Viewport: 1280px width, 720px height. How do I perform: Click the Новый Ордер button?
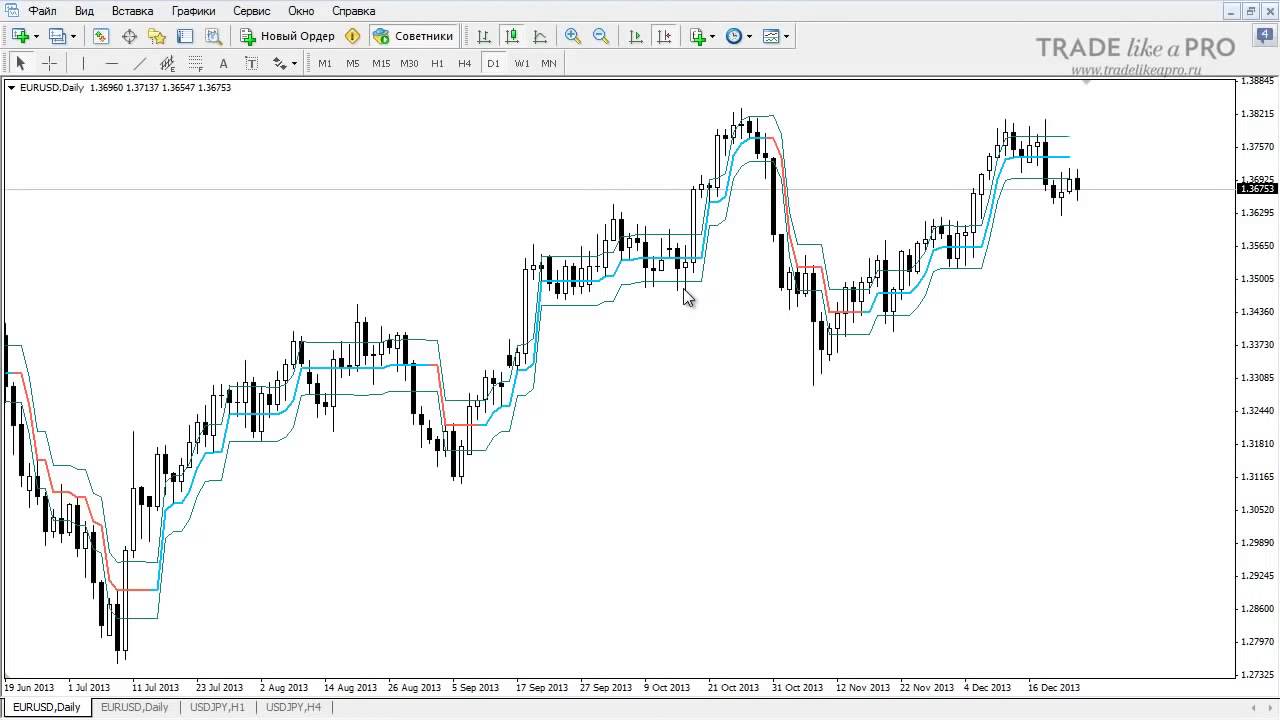(x=288, y=36)
